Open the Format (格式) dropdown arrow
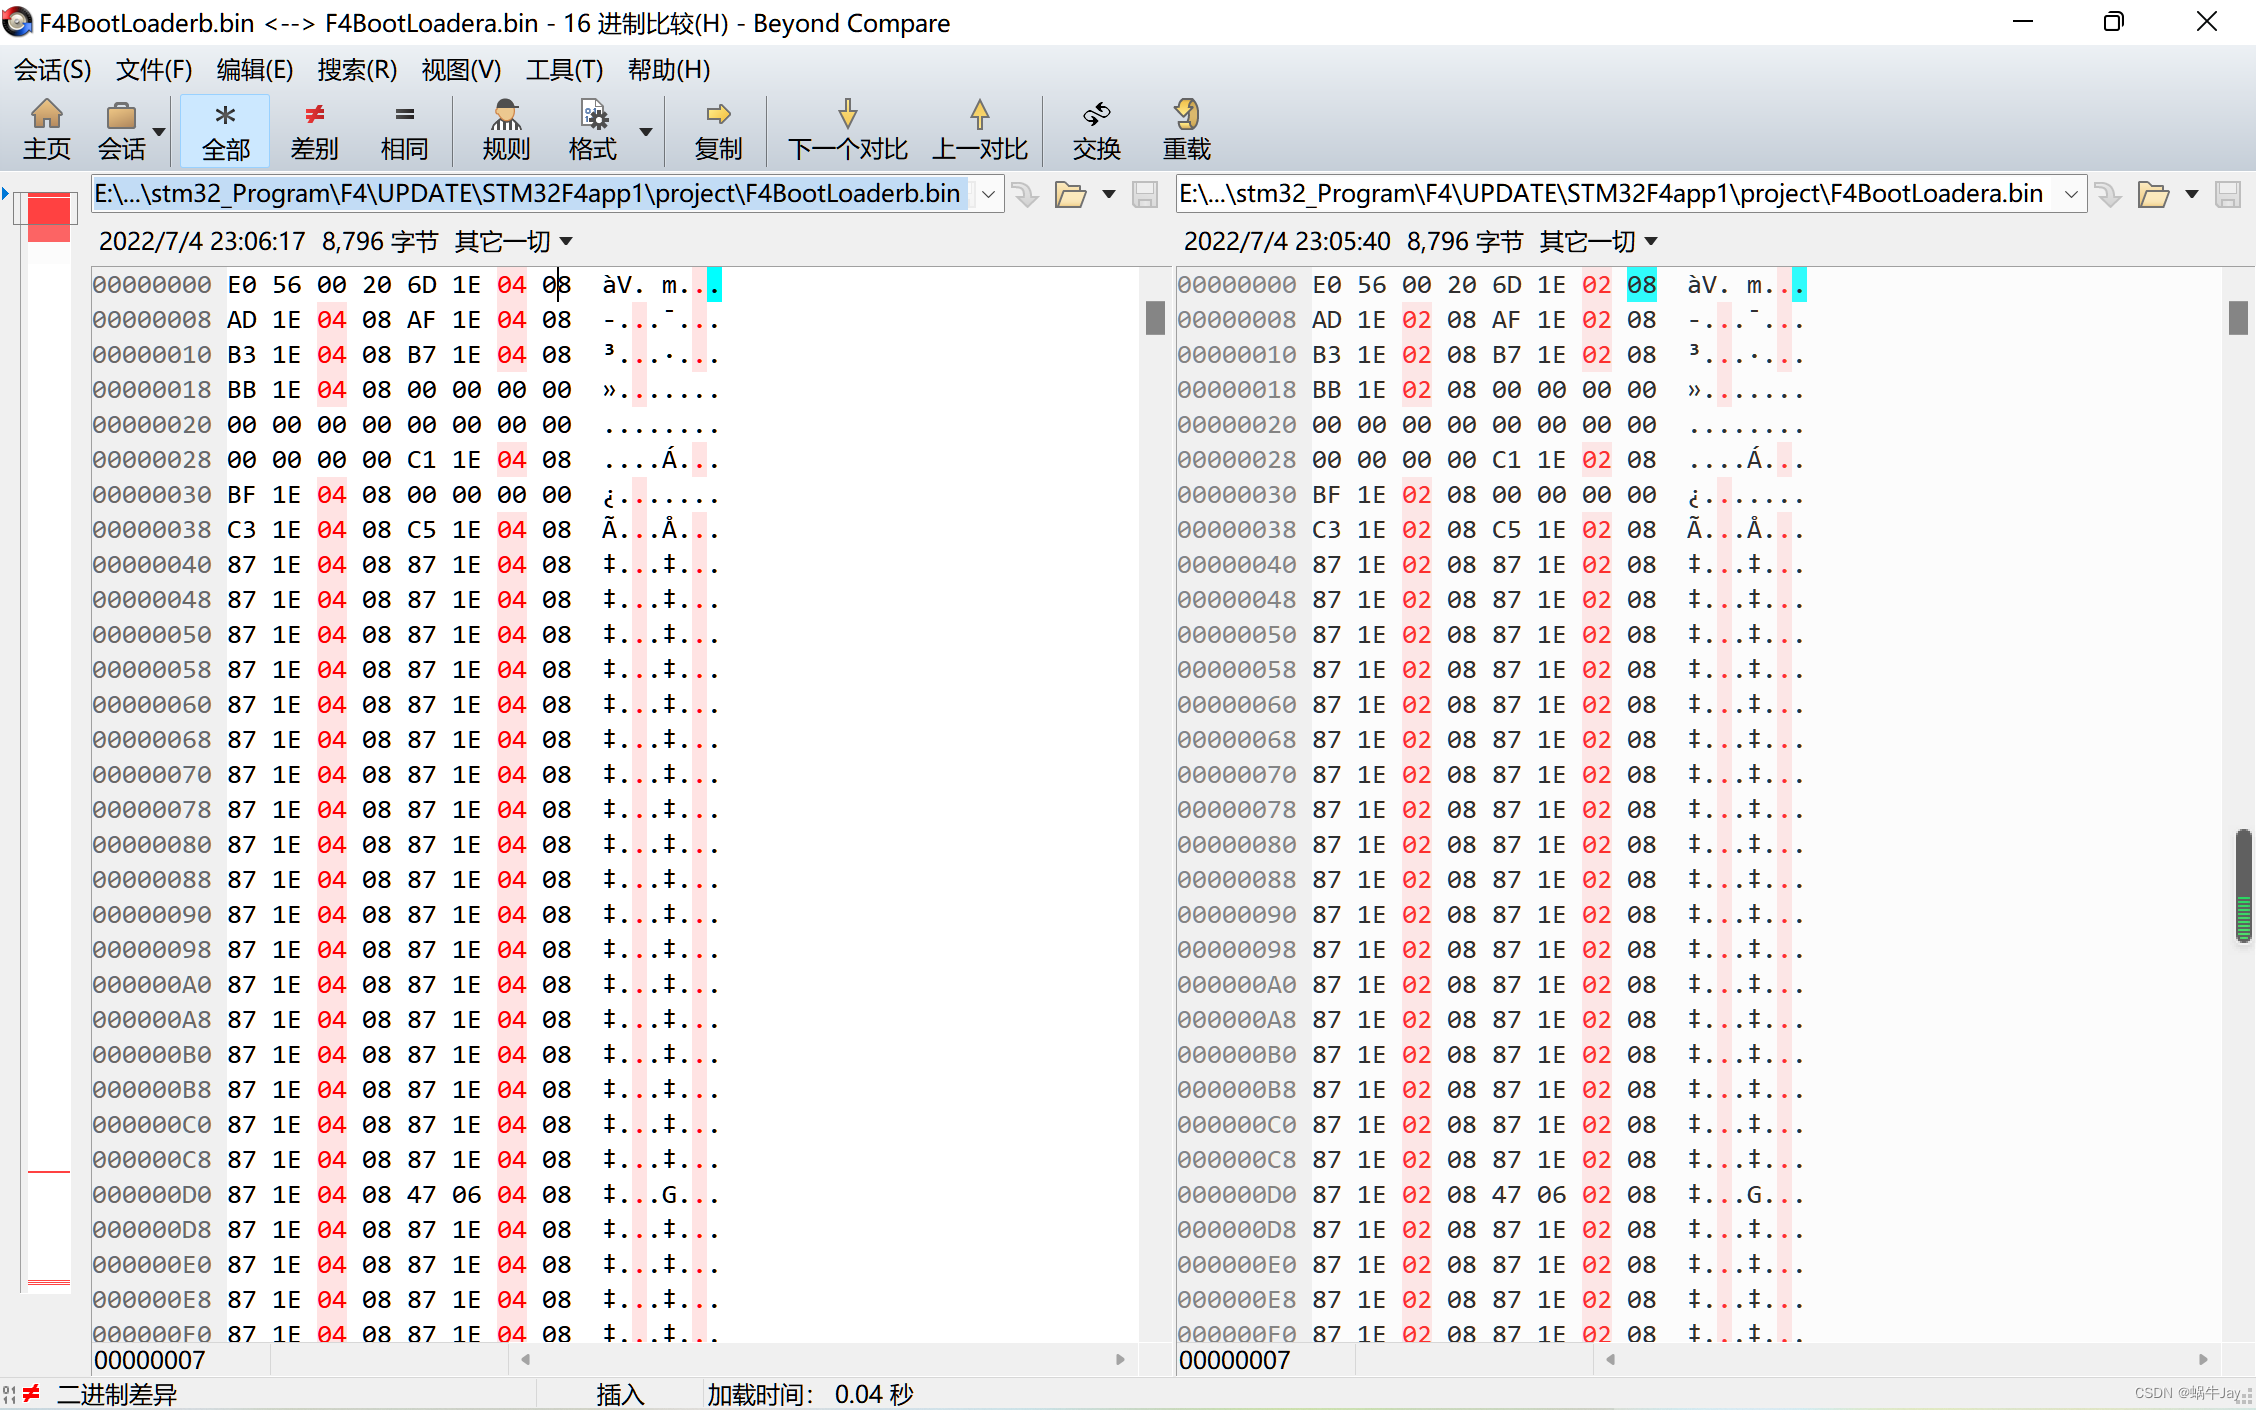This screenshot has height=1410, width=2256. (646, 132)
